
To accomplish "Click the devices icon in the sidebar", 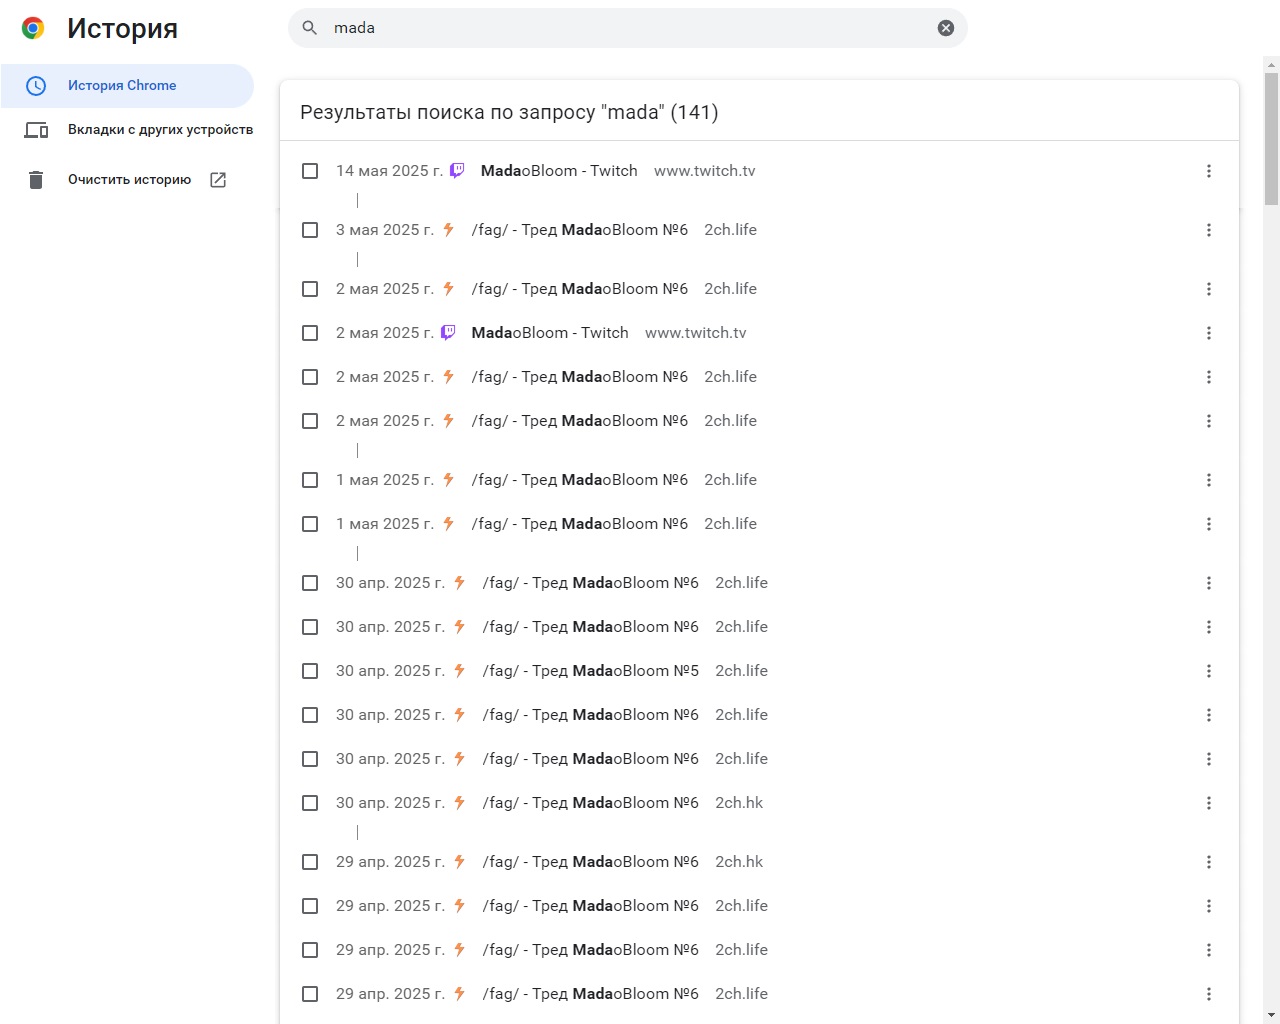I will point(36,130).
